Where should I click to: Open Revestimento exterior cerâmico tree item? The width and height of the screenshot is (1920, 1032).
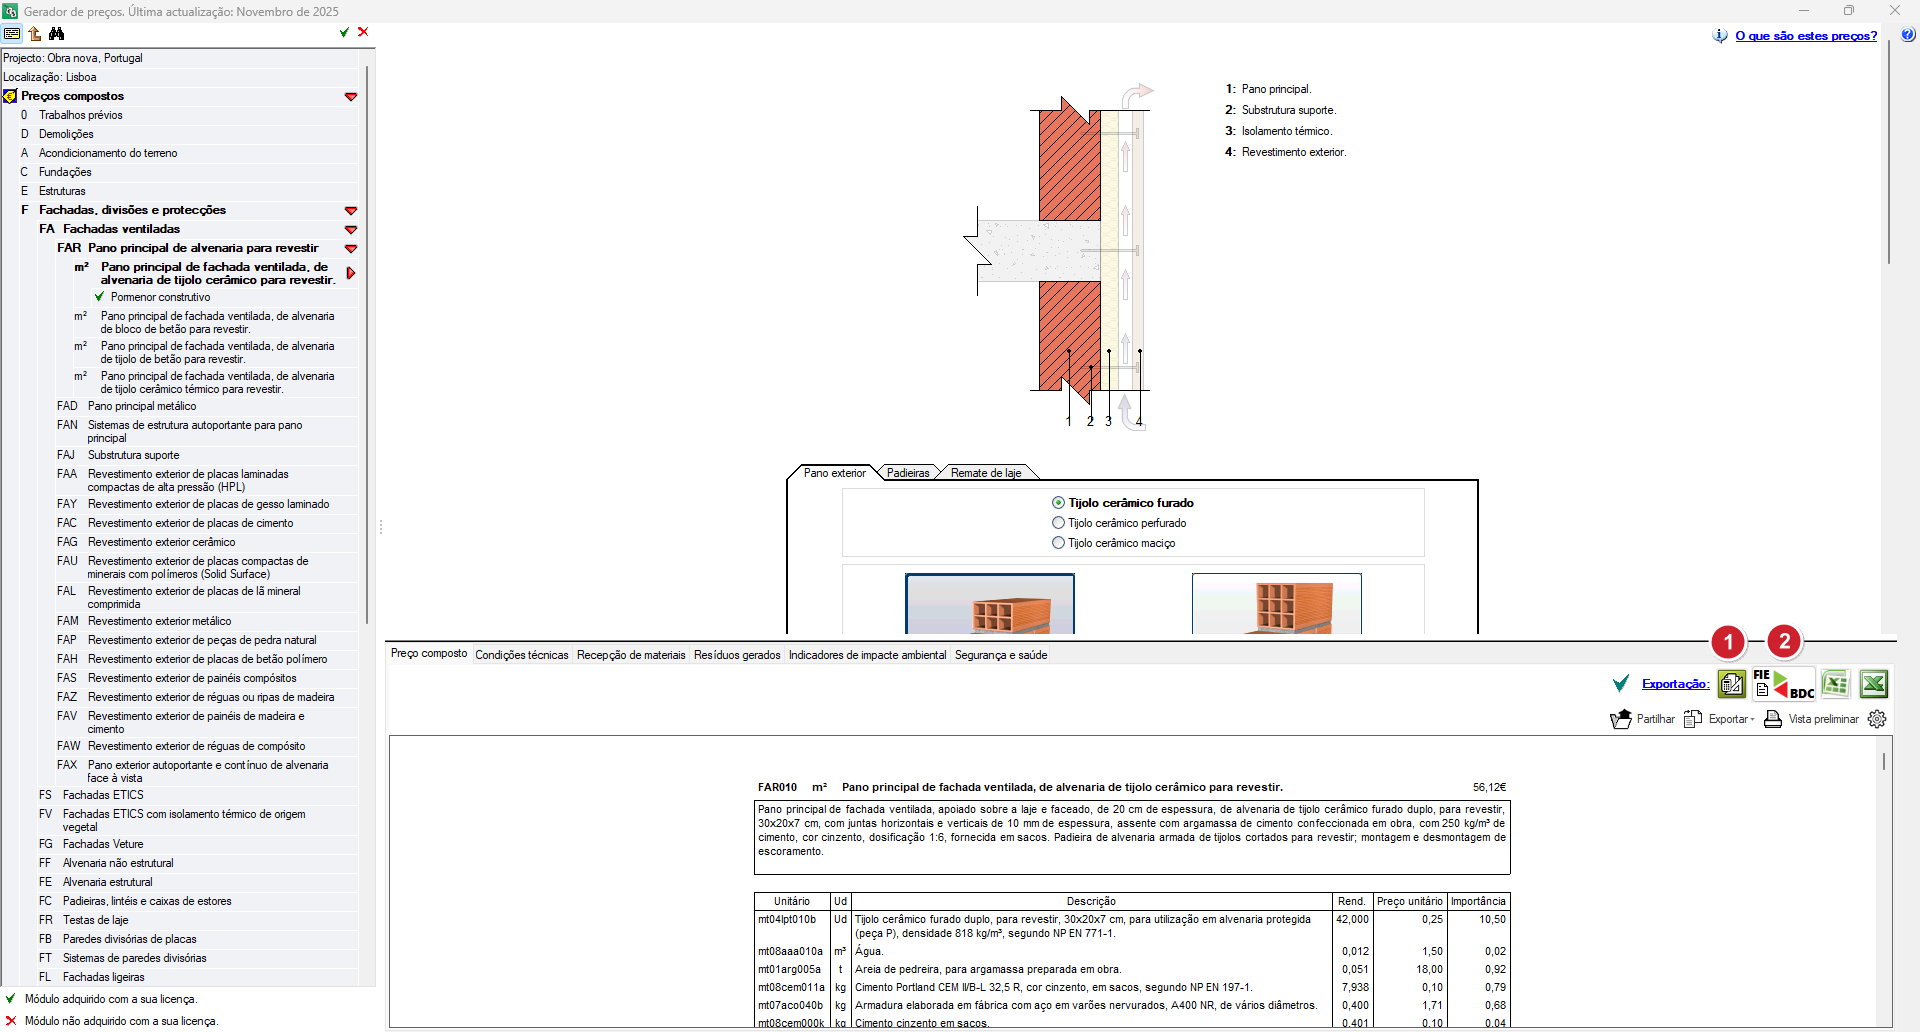161,542
